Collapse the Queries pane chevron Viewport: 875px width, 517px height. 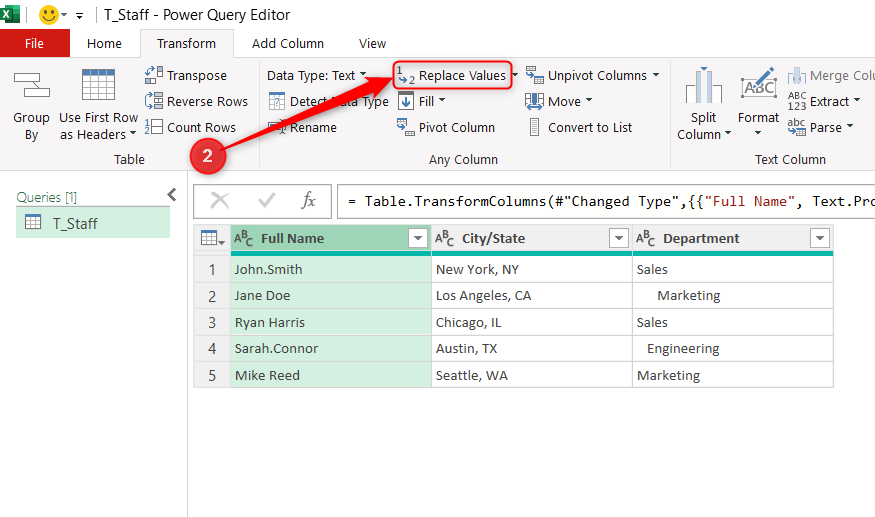172,194
